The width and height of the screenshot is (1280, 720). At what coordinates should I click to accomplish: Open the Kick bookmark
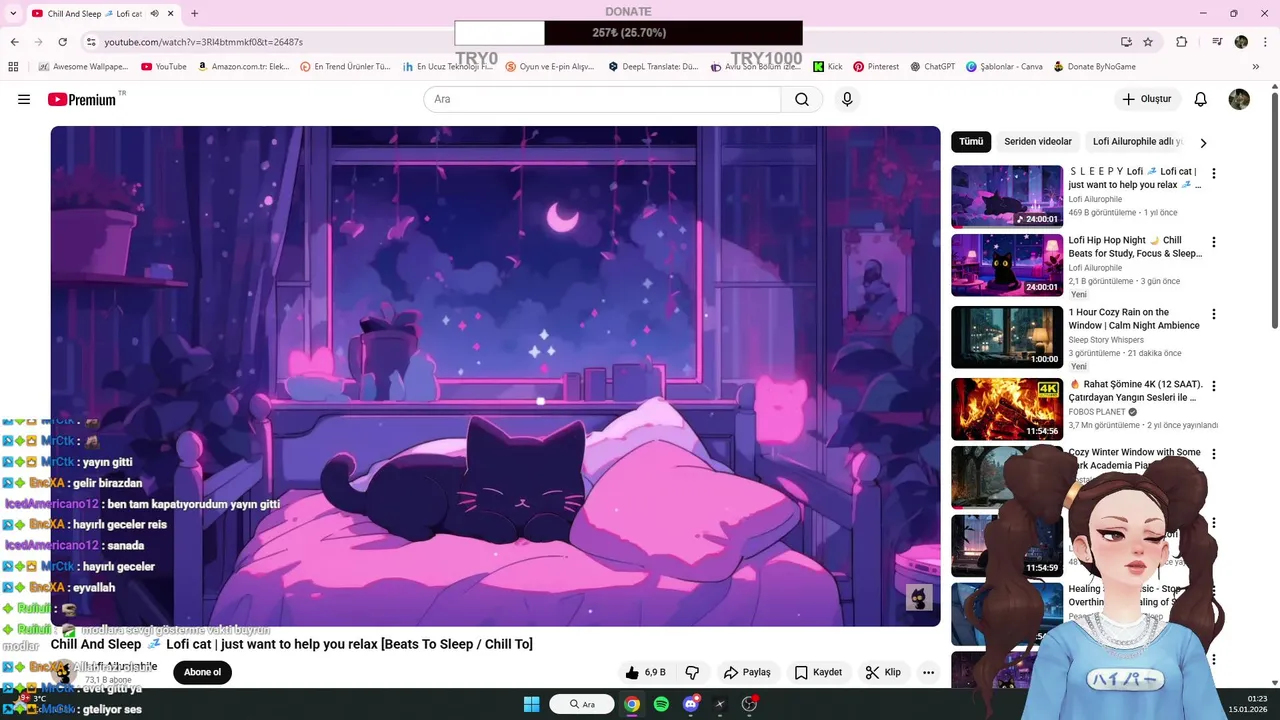pos(828,67)
